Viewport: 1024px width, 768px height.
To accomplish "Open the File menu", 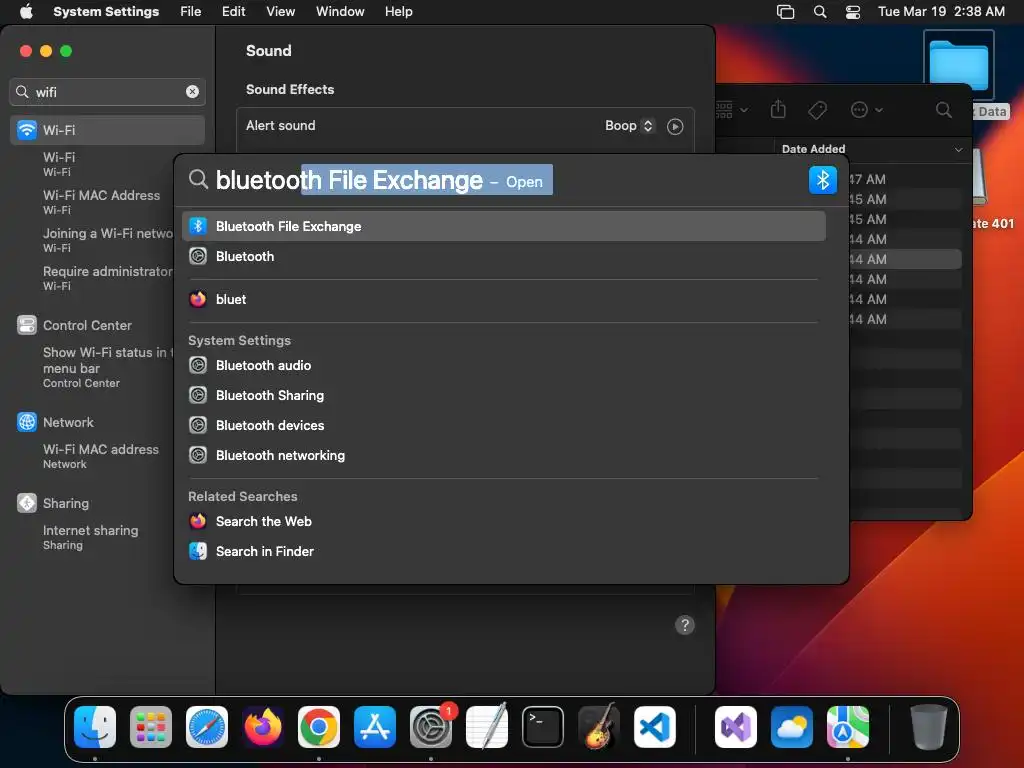I will (190, 12).
